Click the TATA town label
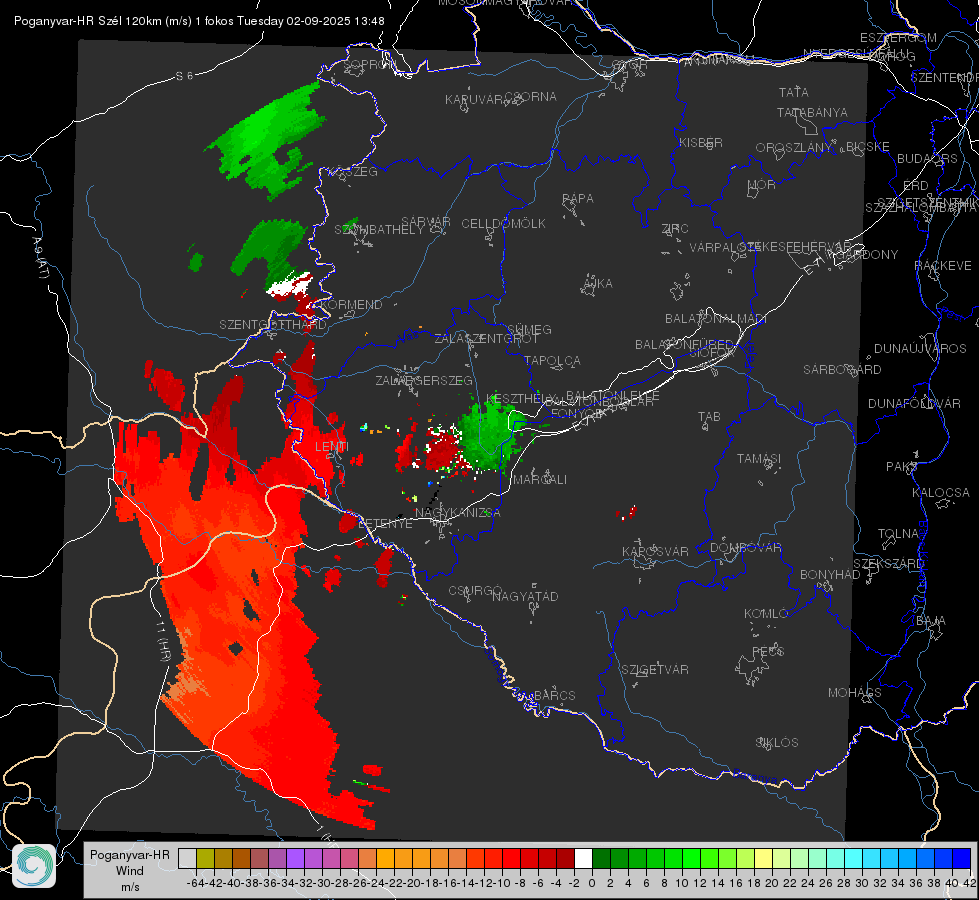The image size is (979, 900). pos(794,92)
